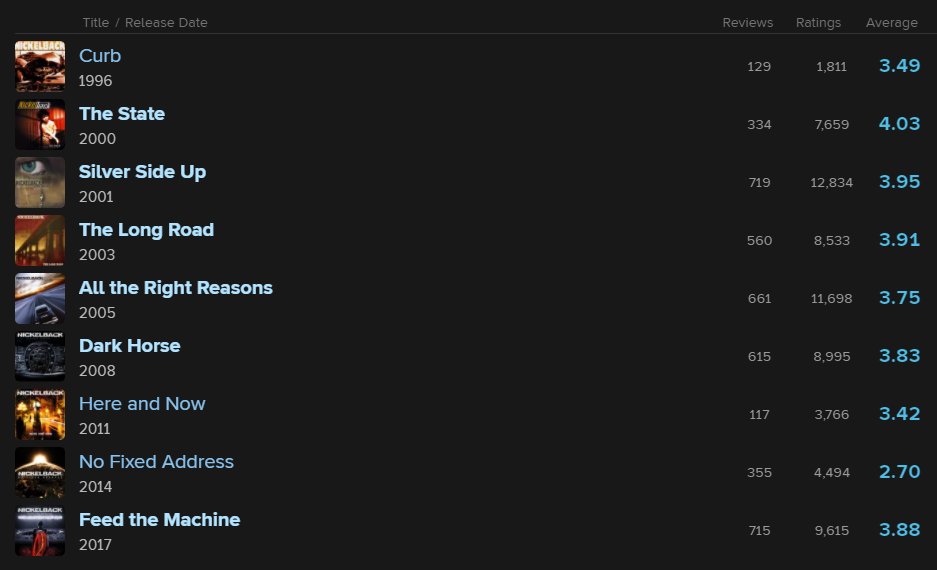Click the 2003 year under The Long Road
The image size is (937, 570).
coord(97,255)
